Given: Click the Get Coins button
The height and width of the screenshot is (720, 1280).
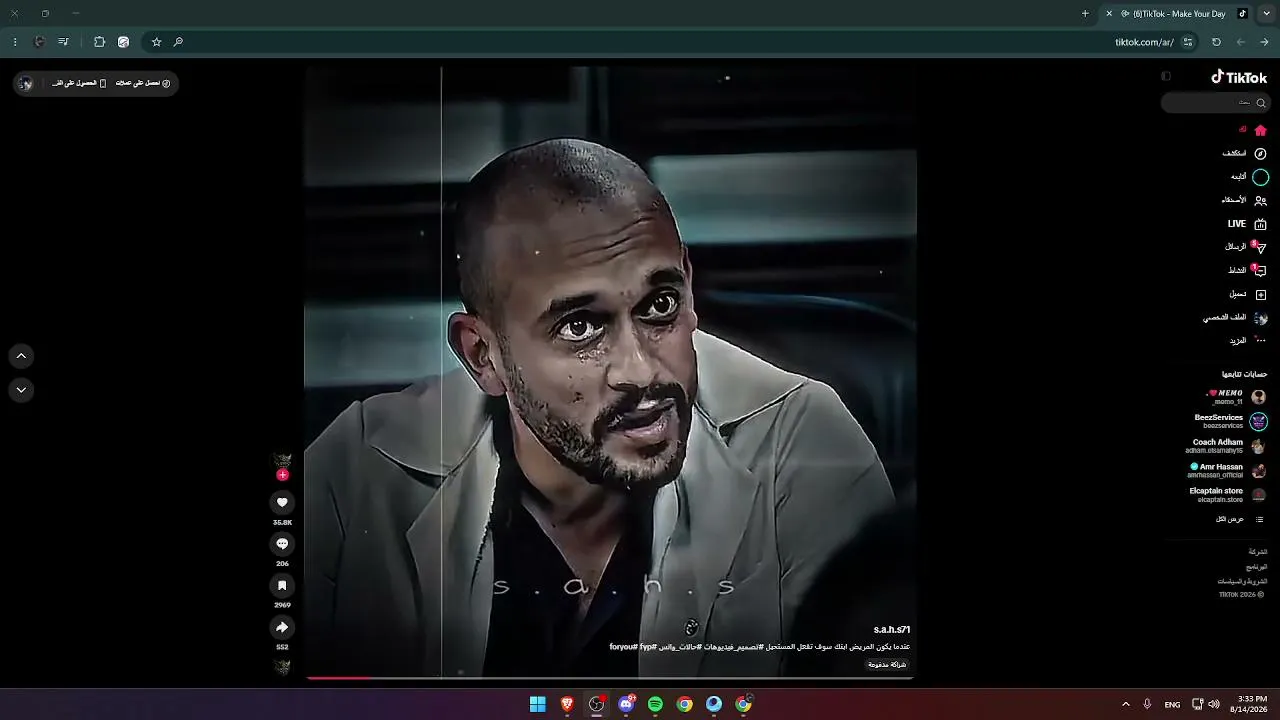Looking at the screenshot, I should click(x=143, y=83).
